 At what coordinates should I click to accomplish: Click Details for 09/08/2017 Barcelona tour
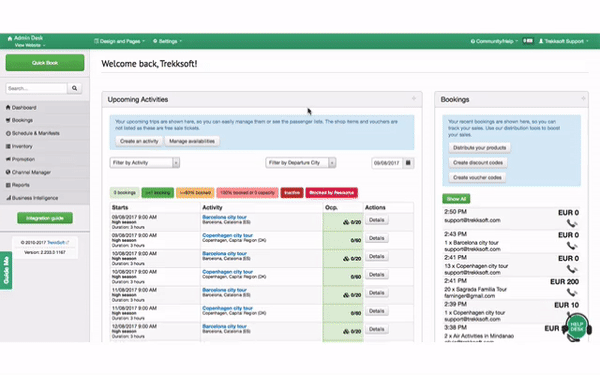(x=377, y=220)
